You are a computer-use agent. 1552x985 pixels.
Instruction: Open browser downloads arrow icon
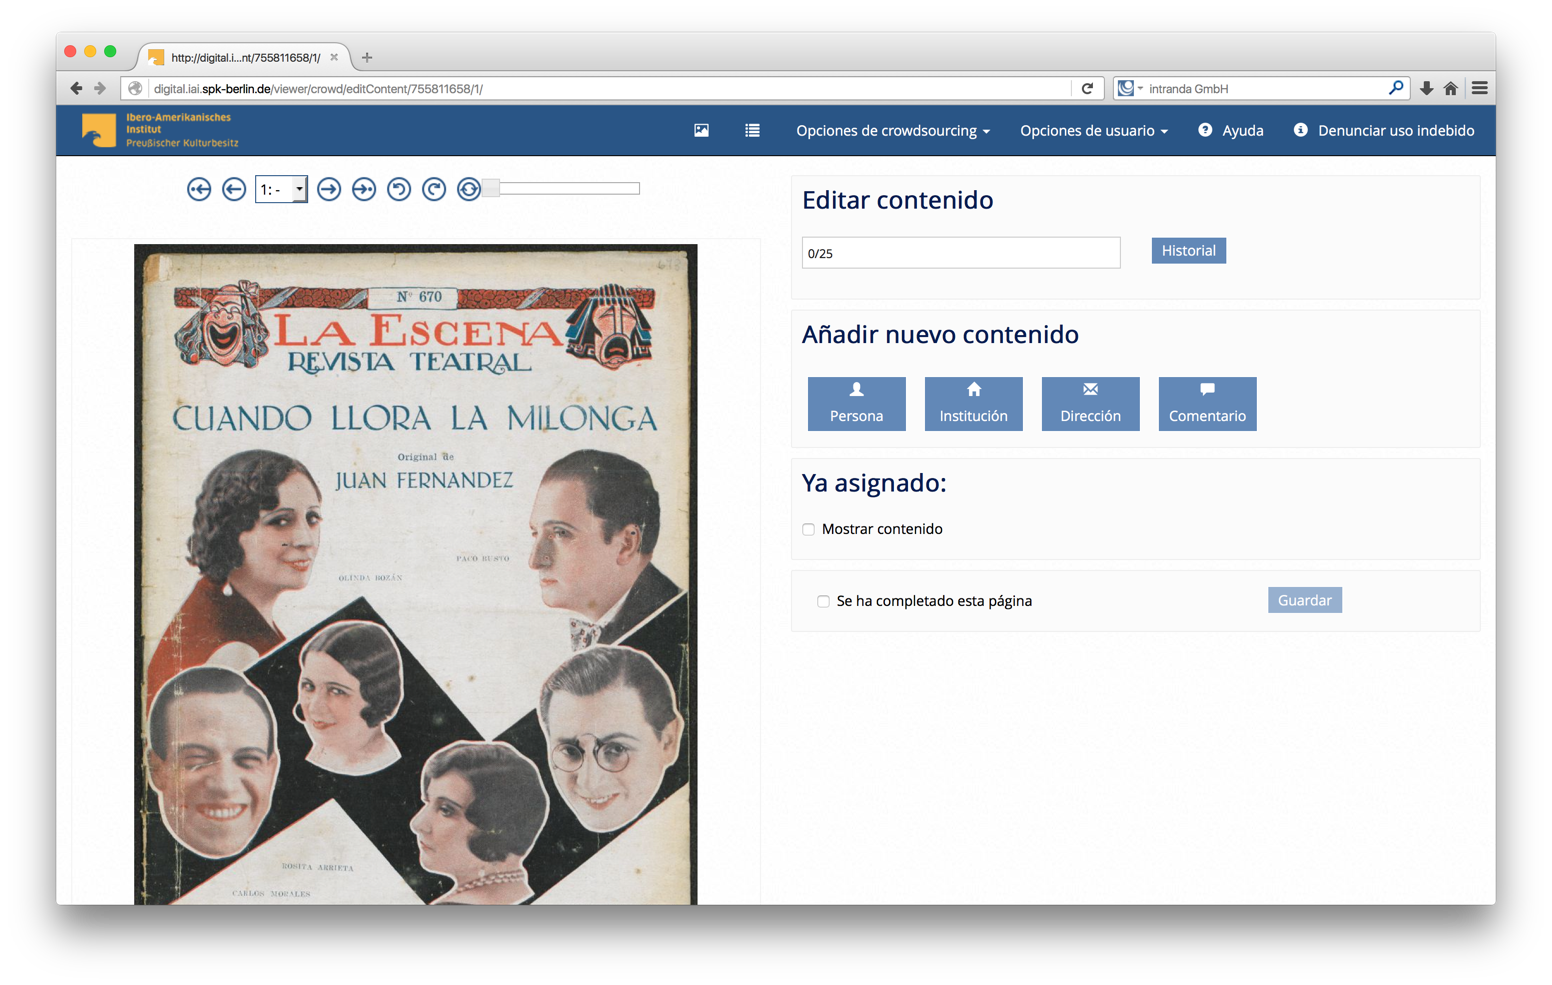[1427, 89]
